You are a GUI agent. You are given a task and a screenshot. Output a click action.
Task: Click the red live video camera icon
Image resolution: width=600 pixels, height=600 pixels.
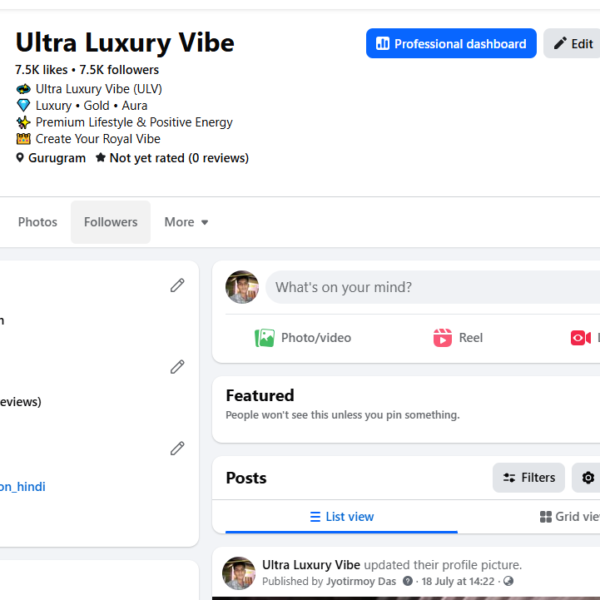coord(580,338)
